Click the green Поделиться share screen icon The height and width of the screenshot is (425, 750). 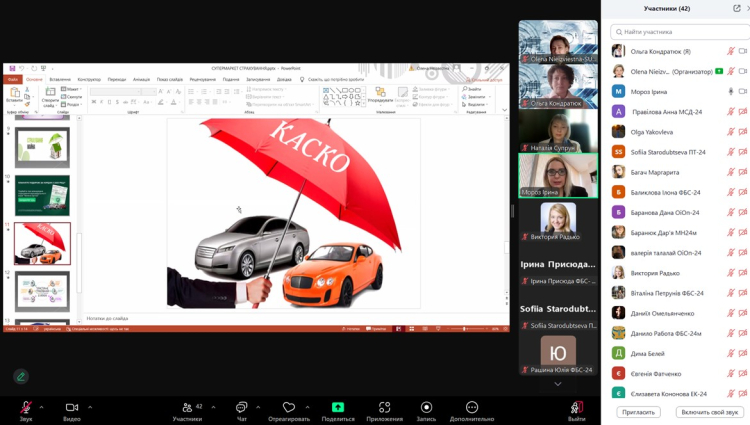pos(338,407)
